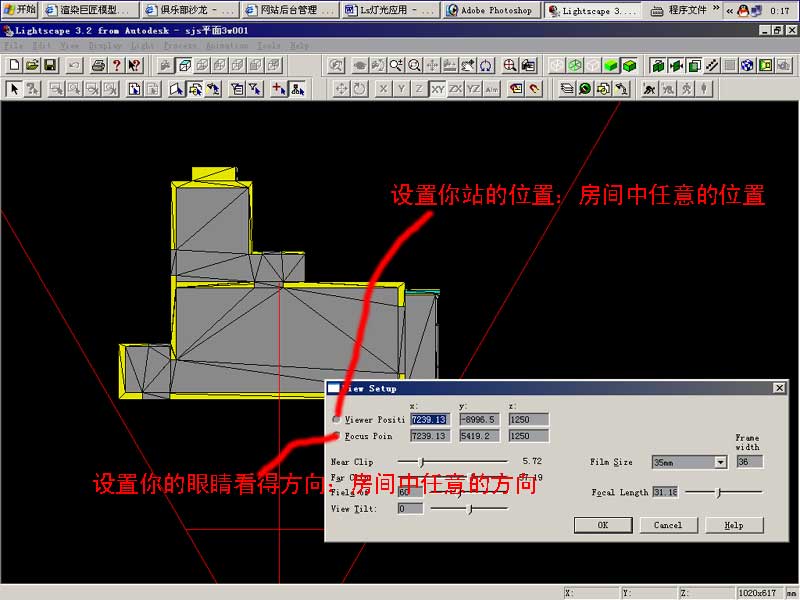Image resolution: width=800 pixels, height=600 pixels.
Task: Select the query select tool
Action: 32,89
